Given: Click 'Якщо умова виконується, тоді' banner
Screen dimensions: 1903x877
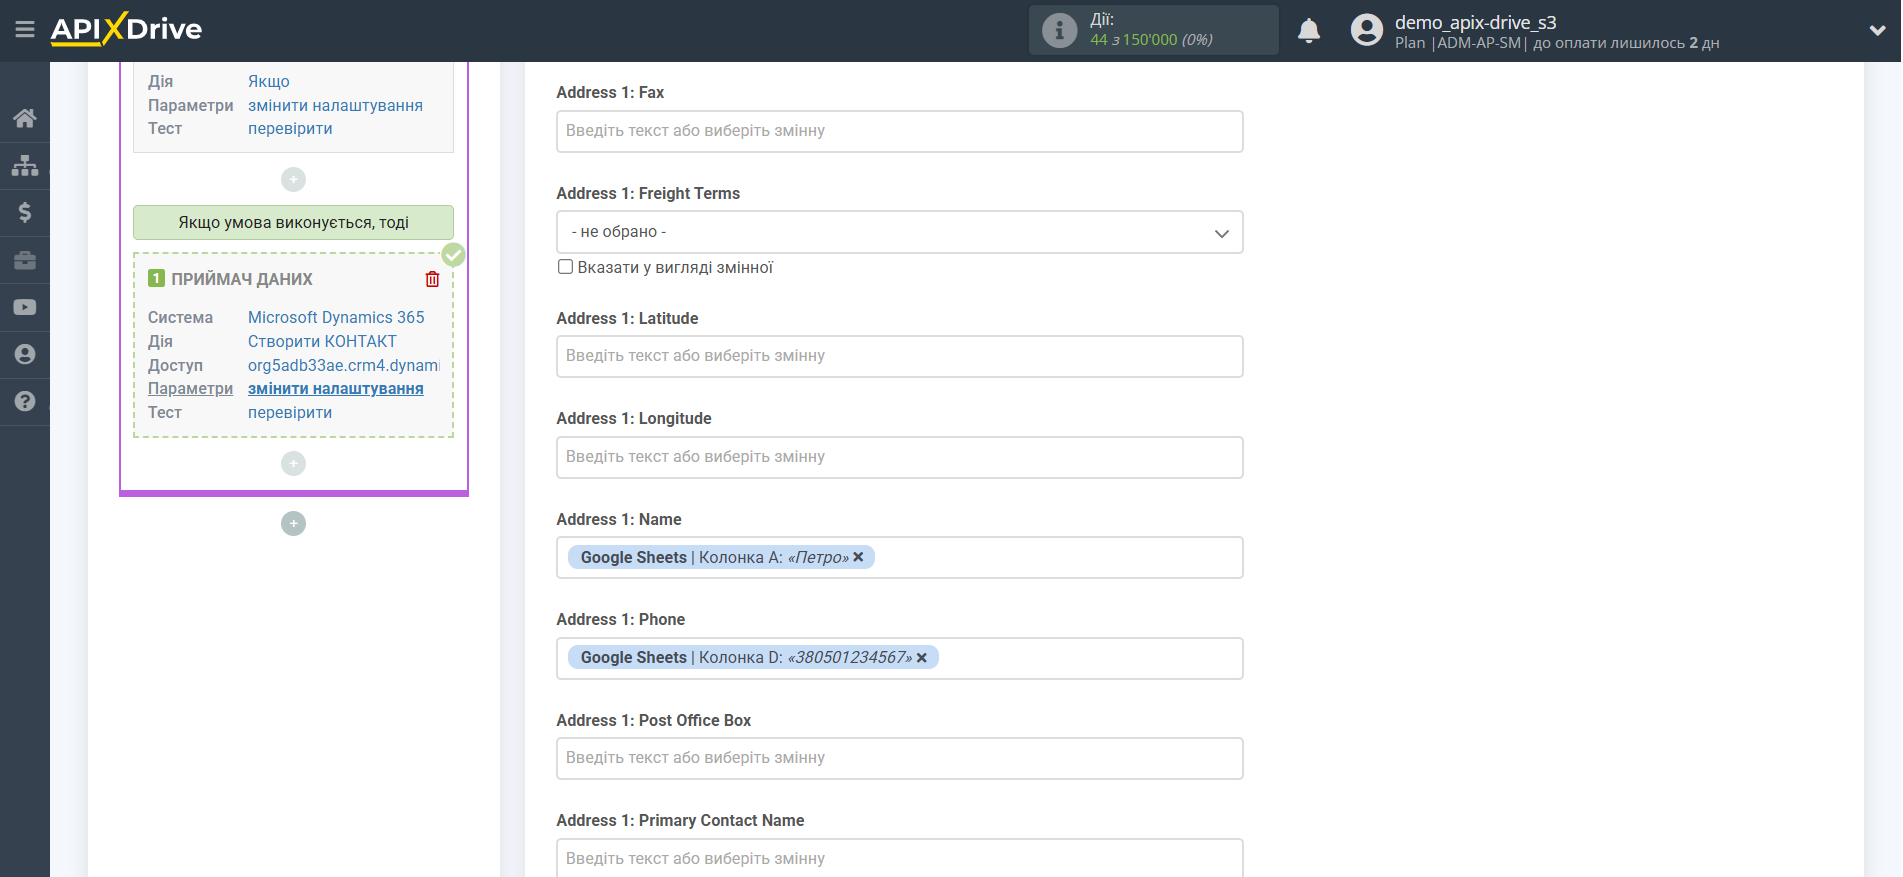Looking at the screenshot, I should pos(293,222).
